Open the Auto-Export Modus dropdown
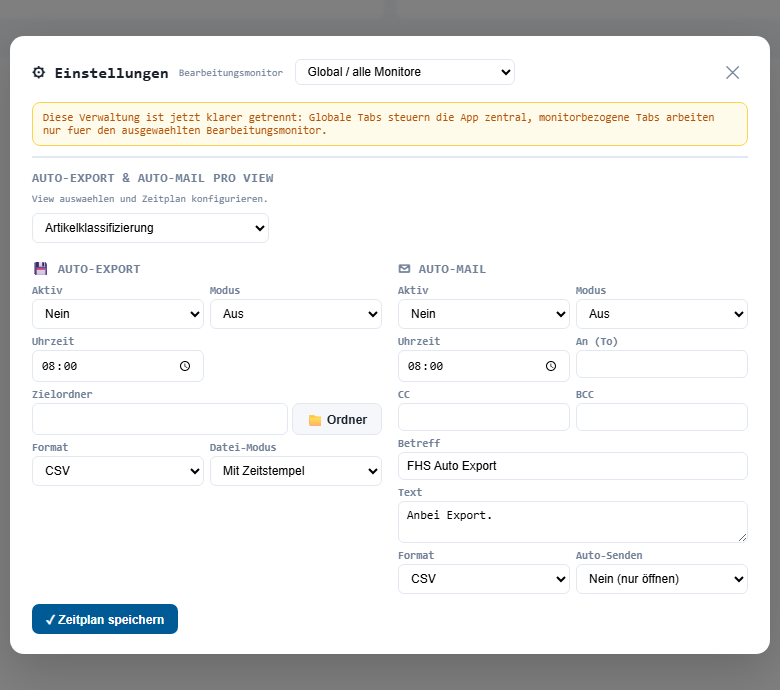Image resolution: width=780 pixels, height=690 pixels. (295, 314)
